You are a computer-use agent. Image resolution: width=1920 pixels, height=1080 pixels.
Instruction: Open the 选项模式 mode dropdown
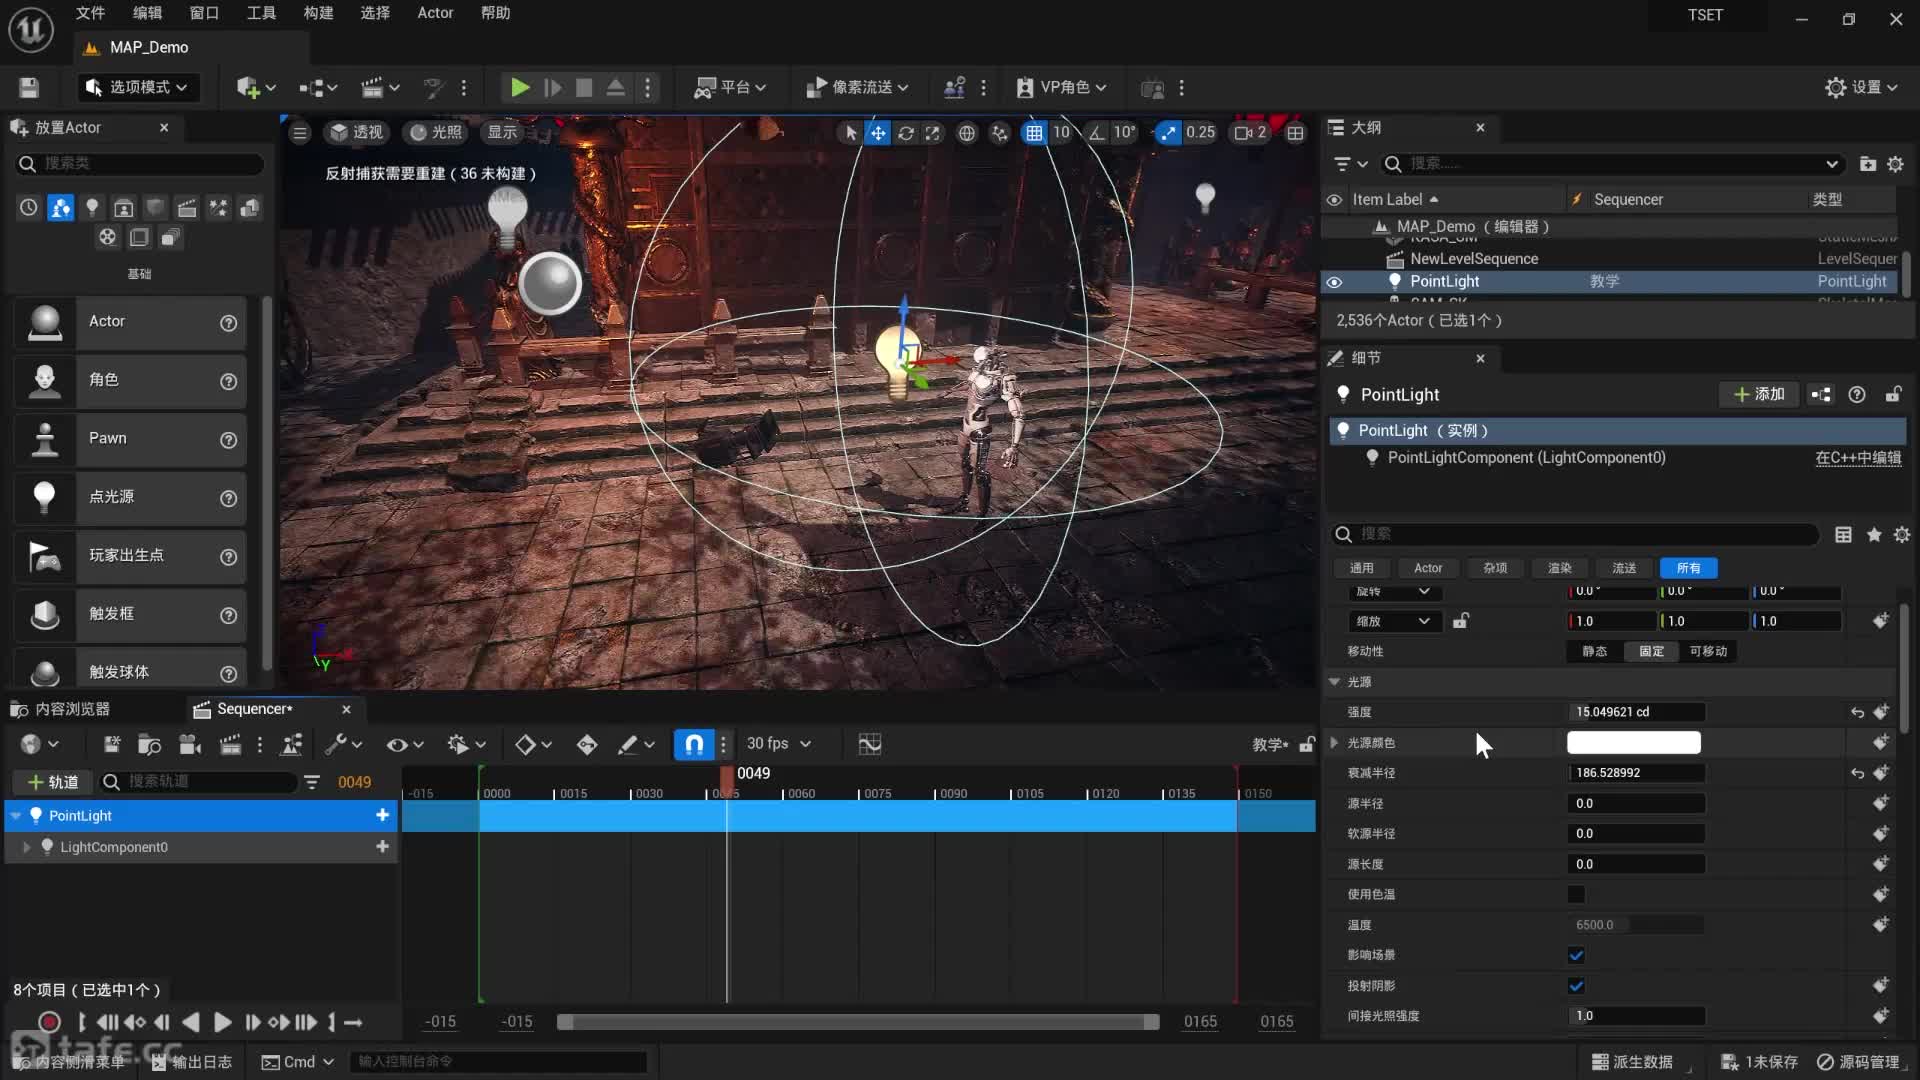[137, 88]
